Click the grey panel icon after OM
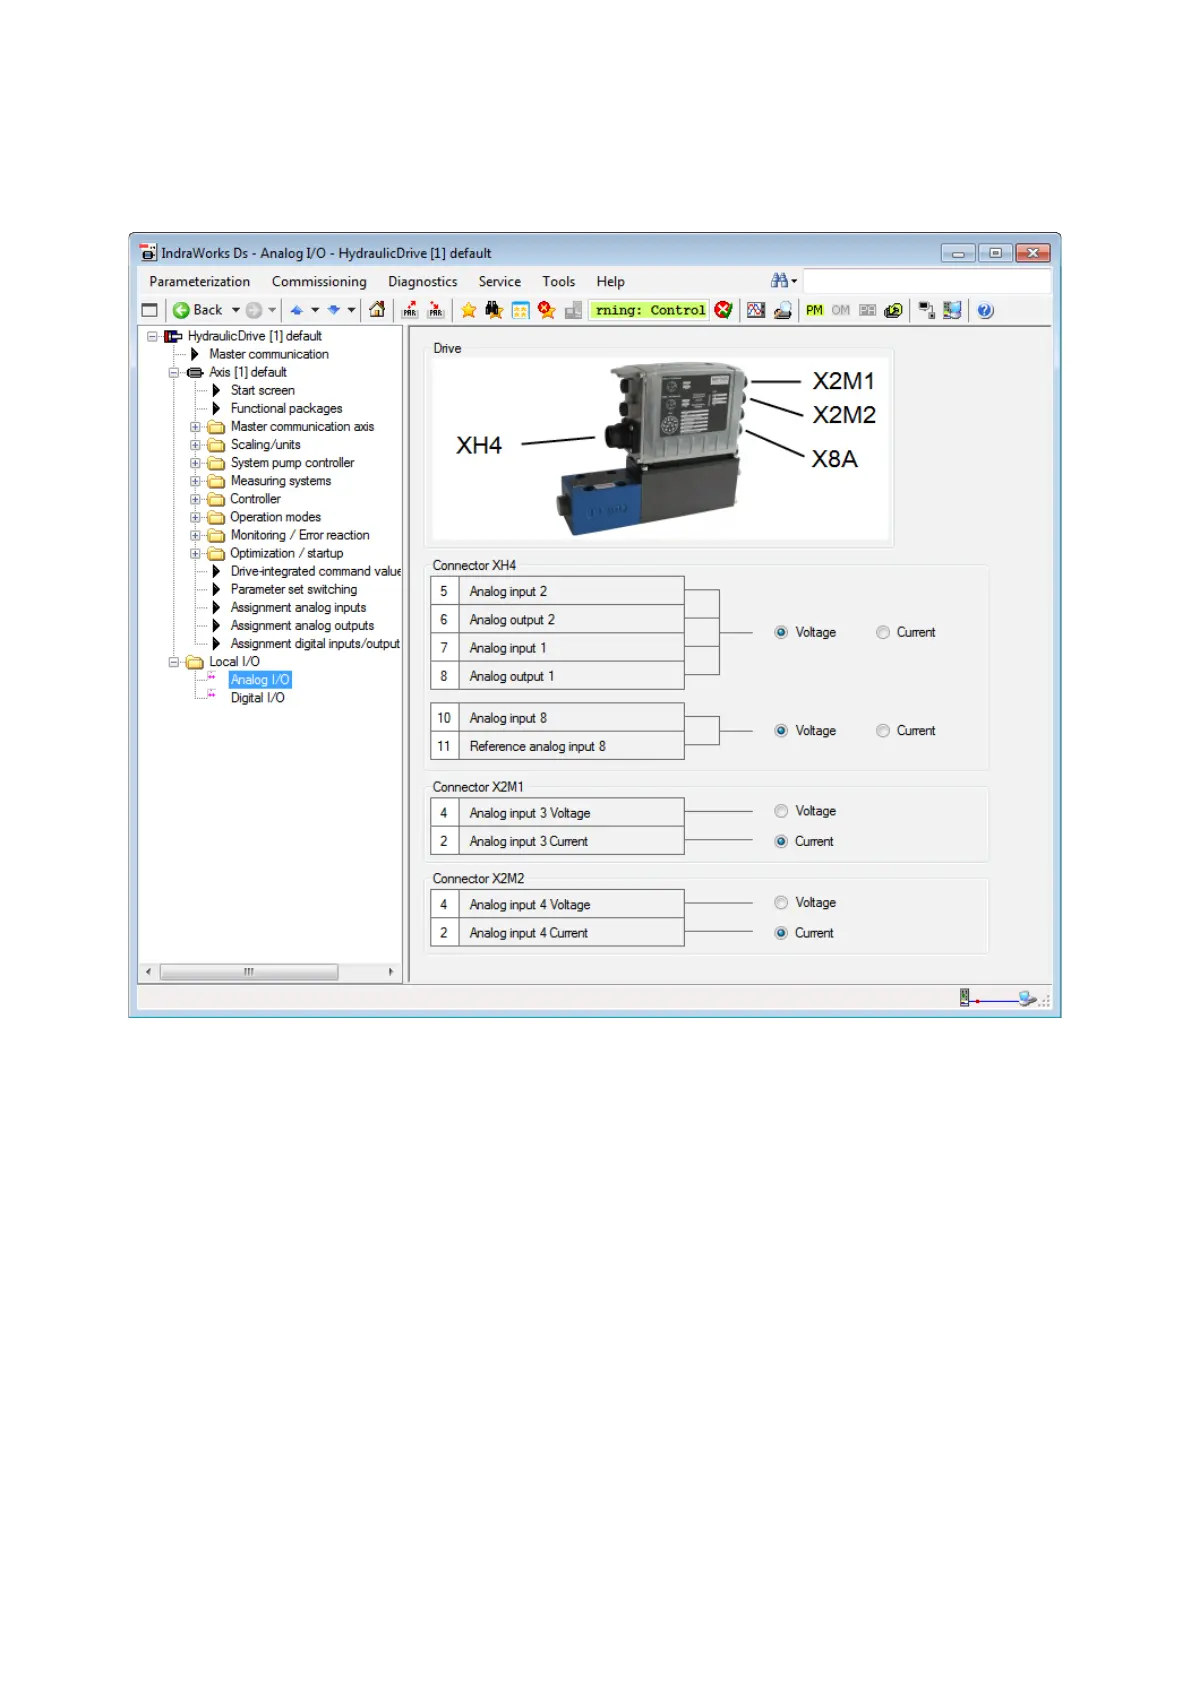This screenshot has height=1684, width=1191. tap(867, 310)
